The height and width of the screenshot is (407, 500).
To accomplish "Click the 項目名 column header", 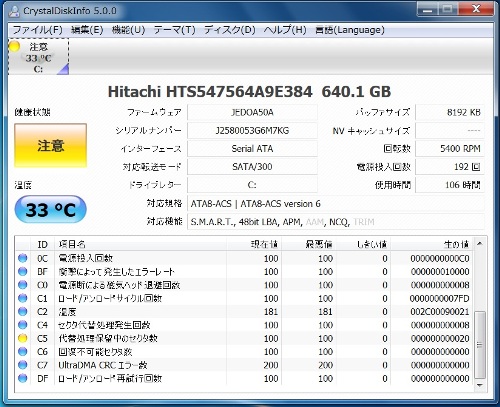I will (x=141, y=244).
